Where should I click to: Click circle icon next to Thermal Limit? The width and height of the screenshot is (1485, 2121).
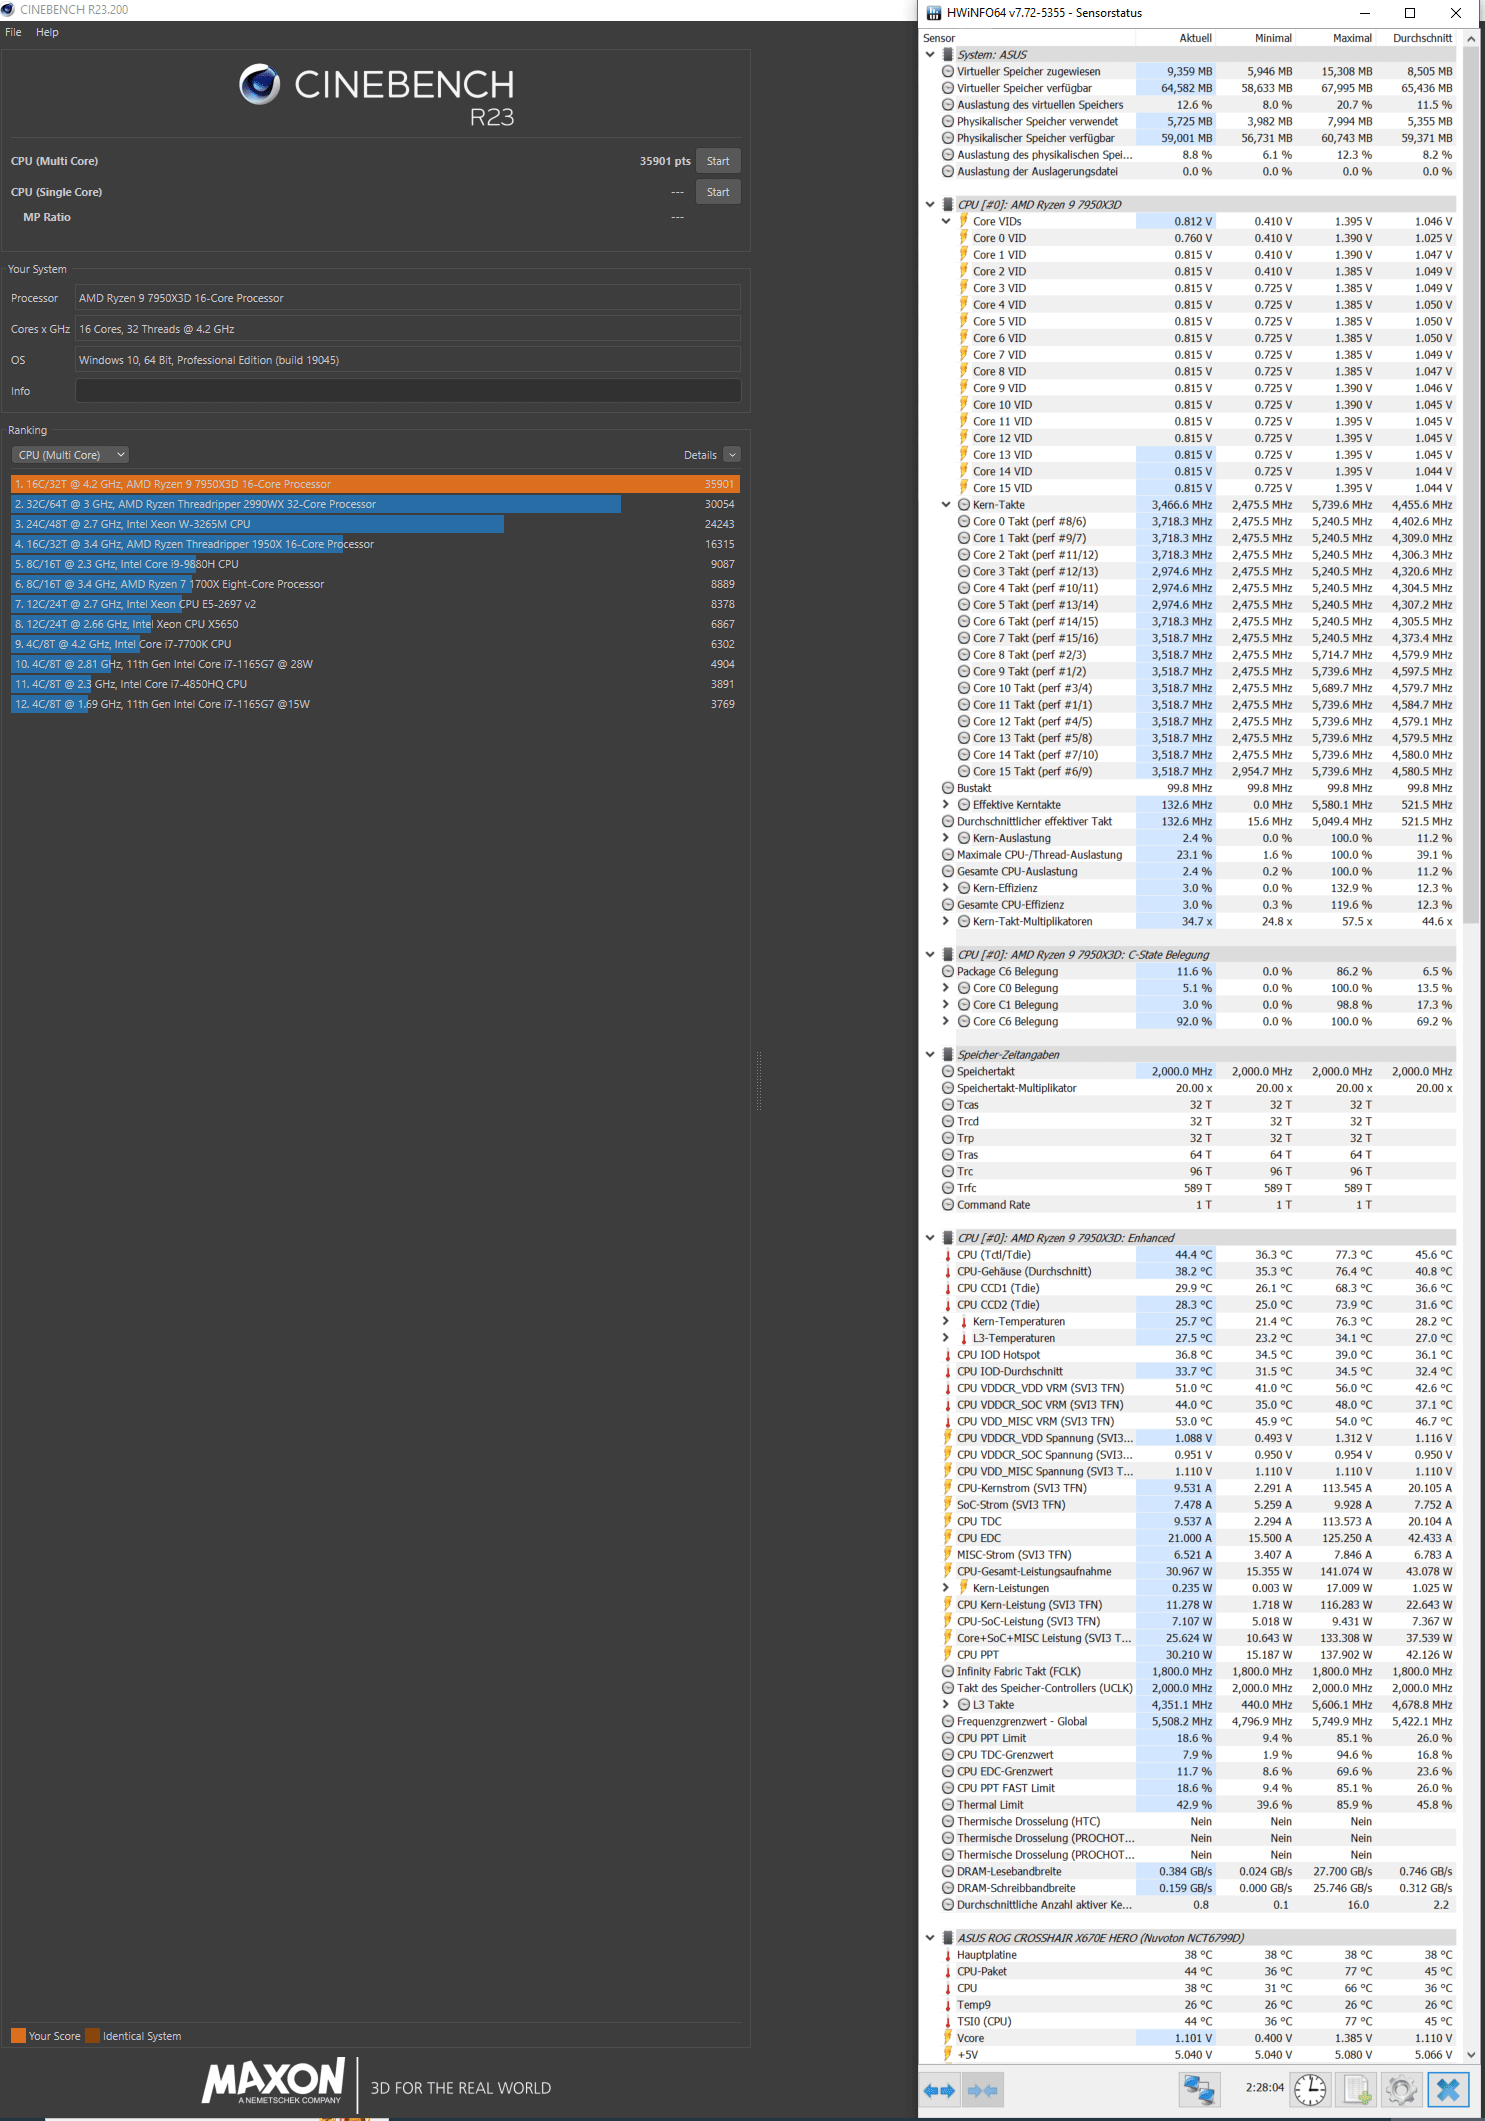point(948,1804)
